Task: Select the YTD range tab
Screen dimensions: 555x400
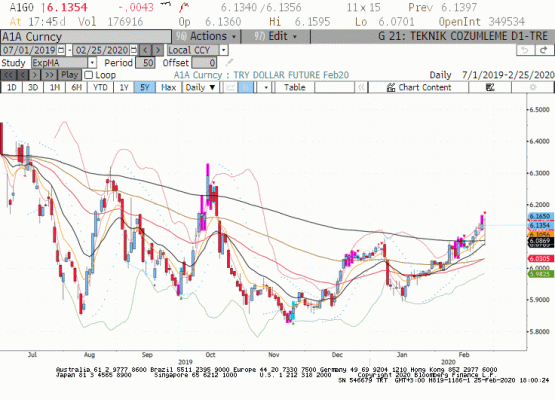Action: coord(100,87)
